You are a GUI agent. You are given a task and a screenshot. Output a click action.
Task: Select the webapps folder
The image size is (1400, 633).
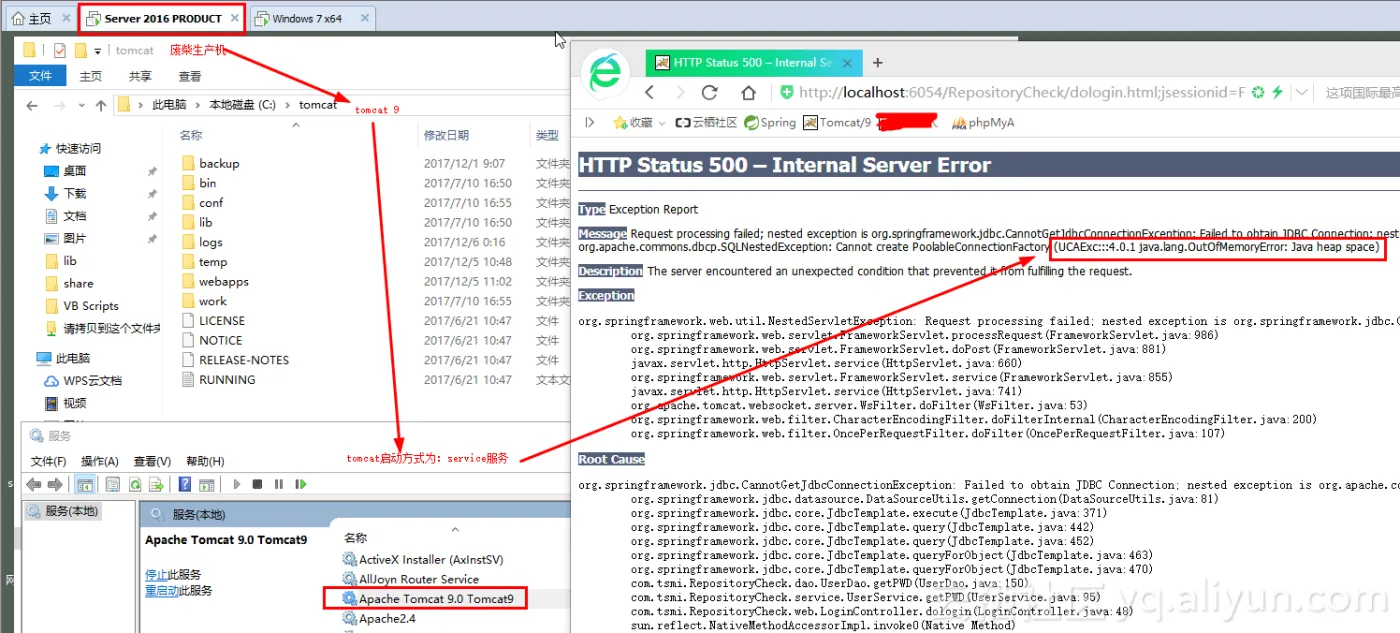tap(223, 282)
